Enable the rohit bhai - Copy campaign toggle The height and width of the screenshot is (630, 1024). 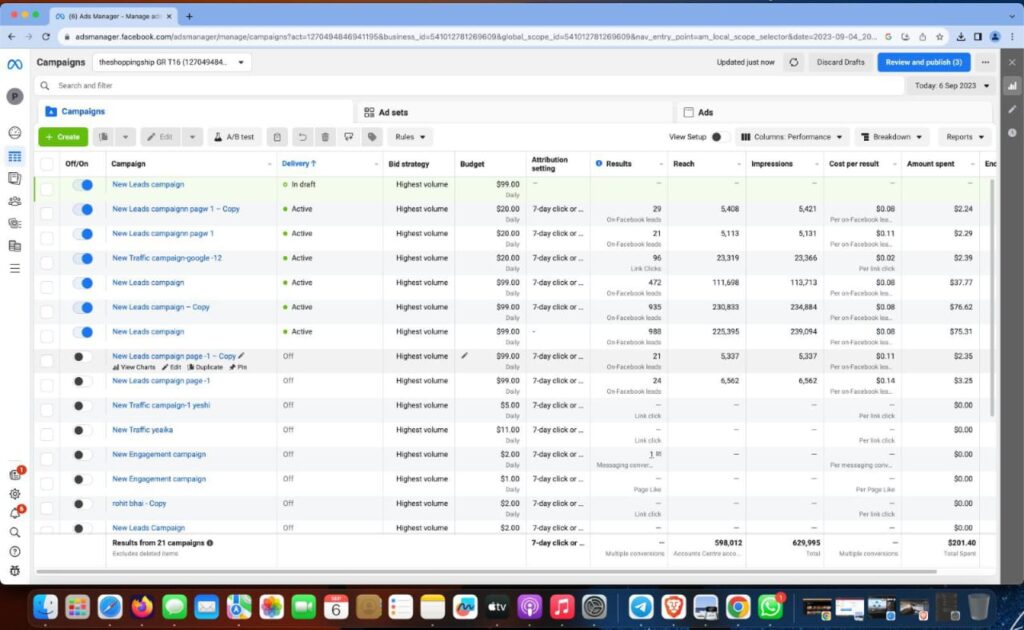pyautogui.click(x=82, y=503)
